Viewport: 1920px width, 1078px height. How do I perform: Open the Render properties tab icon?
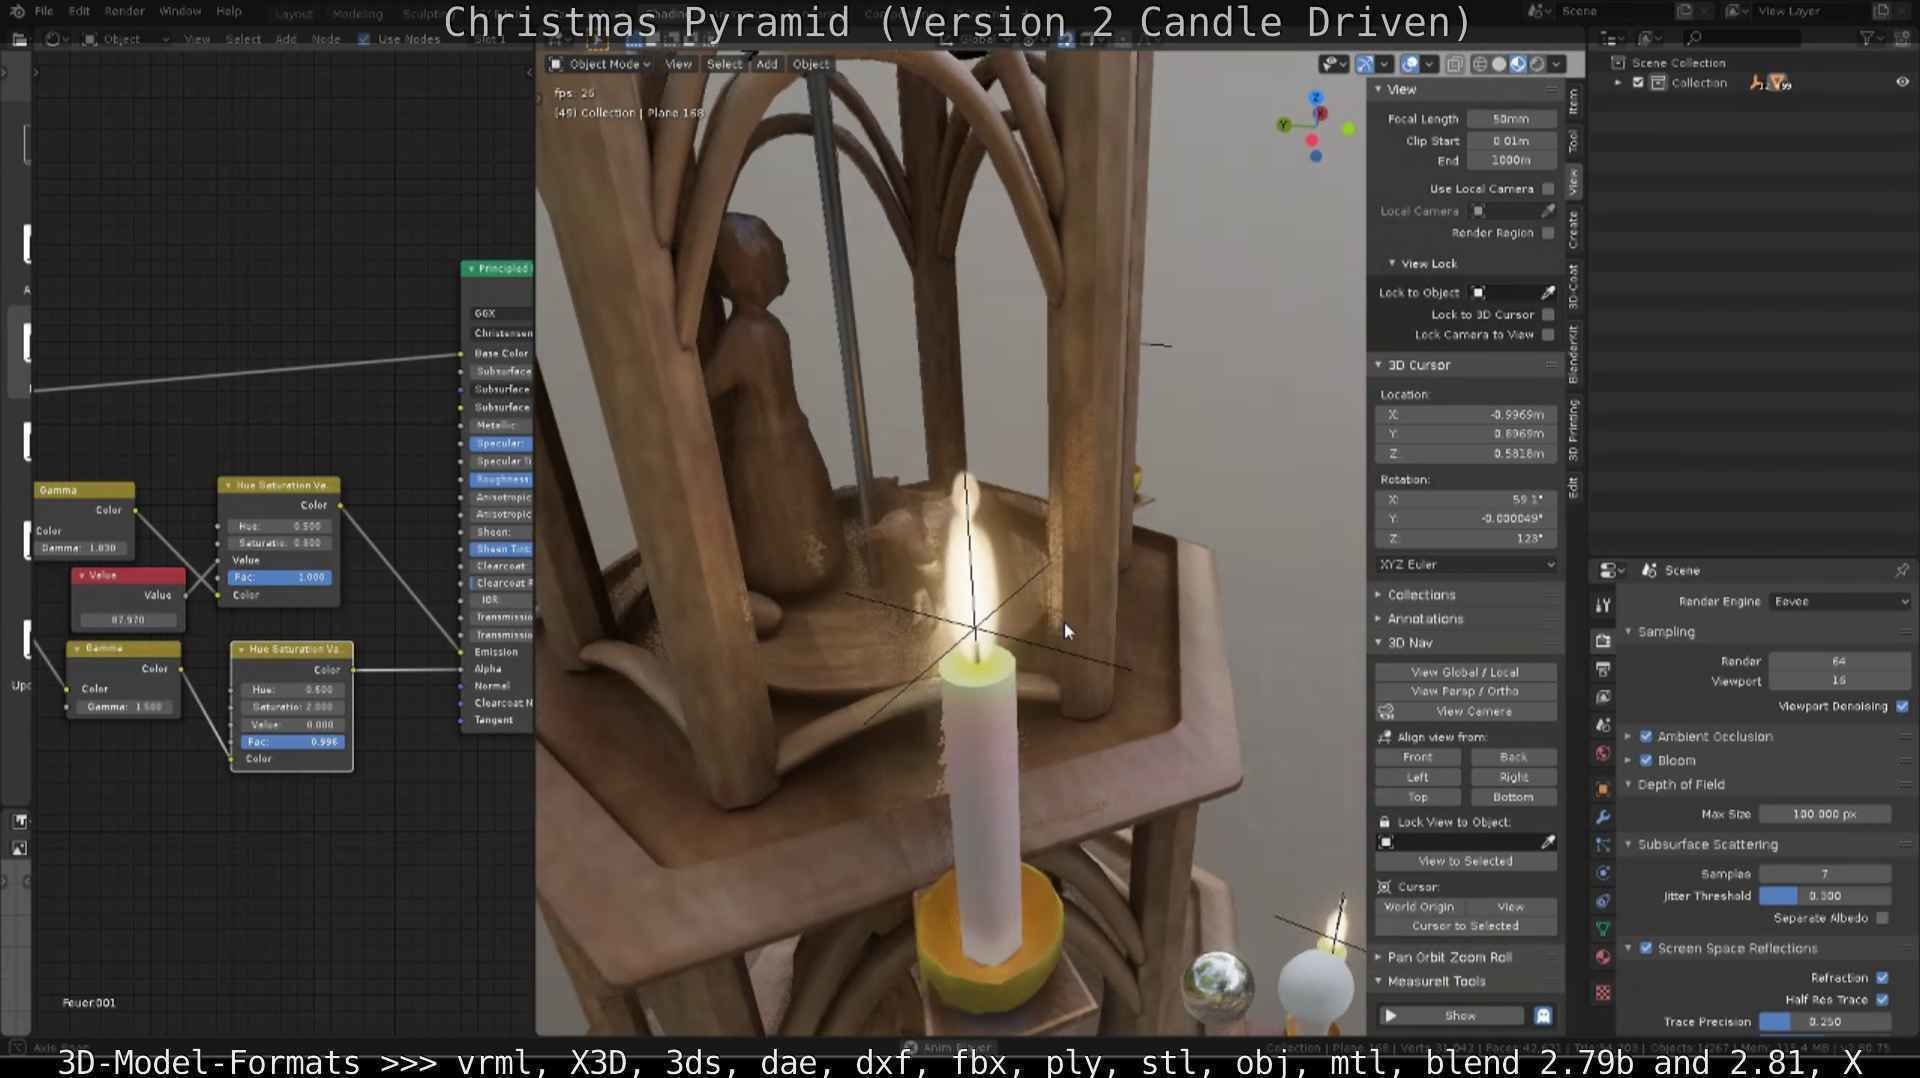(1603, 641)
